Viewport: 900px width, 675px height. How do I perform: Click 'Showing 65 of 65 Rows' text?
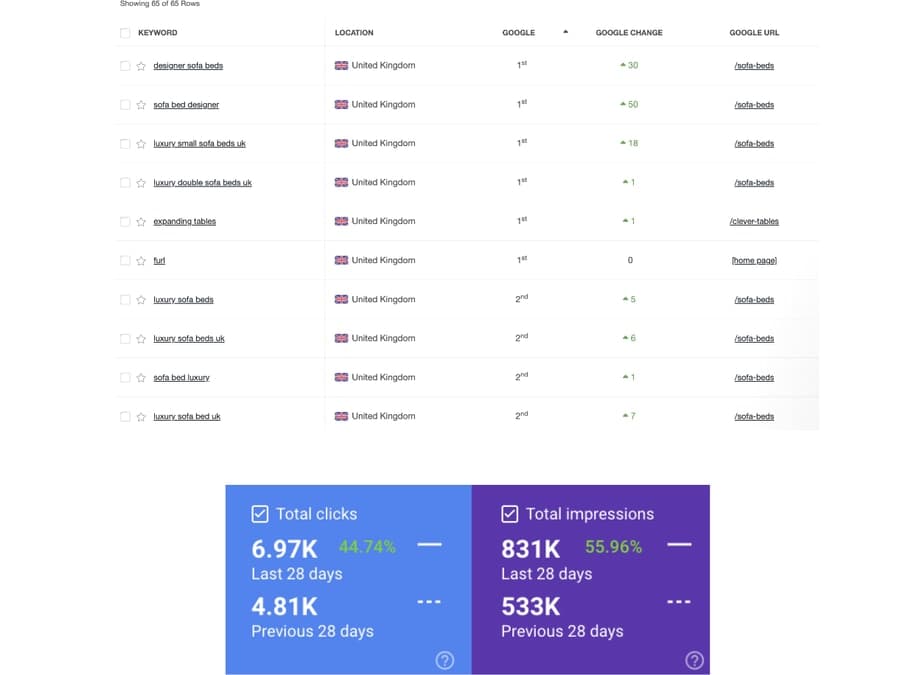tap(160, 3)
